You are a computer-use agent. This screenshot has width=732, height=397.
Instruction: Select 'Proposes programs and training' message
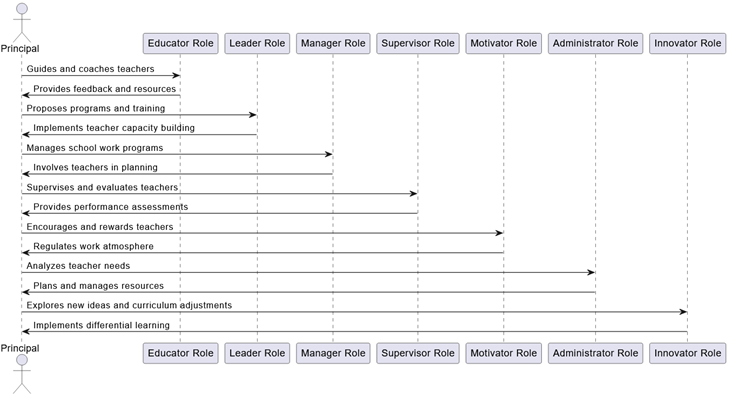click(x=96, y=108)
